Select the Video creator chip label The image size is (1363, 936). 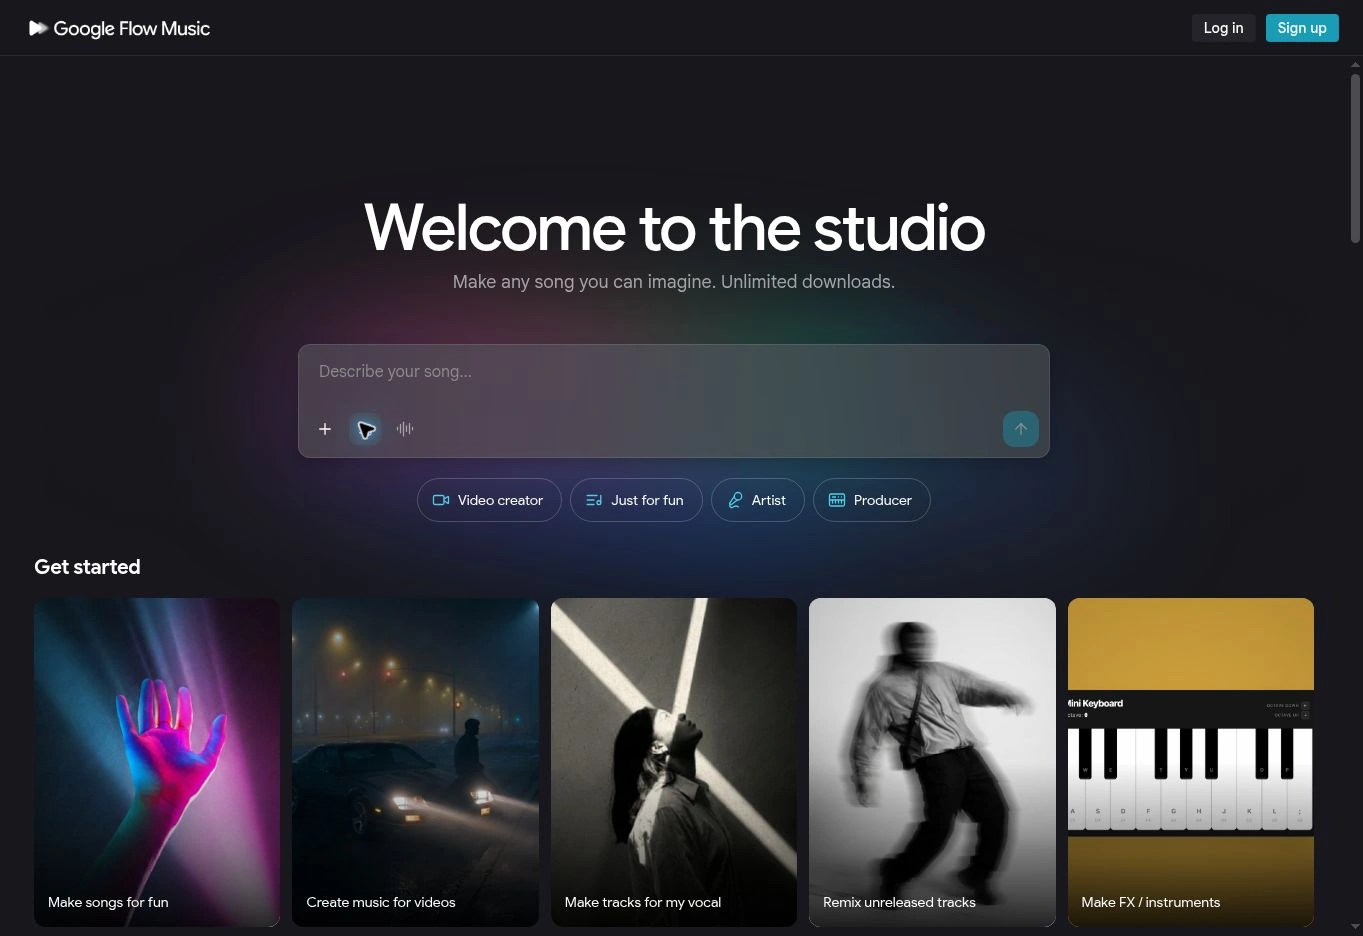pos(500,500)
